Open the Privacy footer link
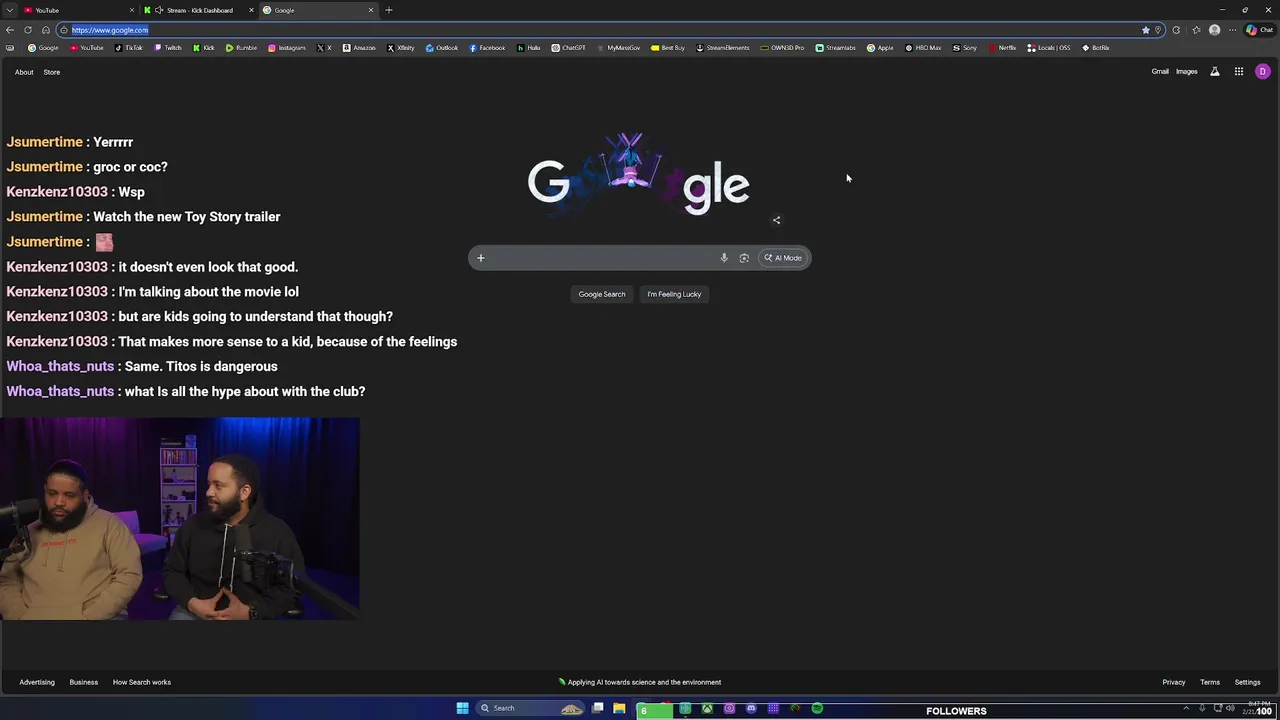The height and width of the screenshot is (720, 1280). pyautogui.click(x=1174, y=682)
